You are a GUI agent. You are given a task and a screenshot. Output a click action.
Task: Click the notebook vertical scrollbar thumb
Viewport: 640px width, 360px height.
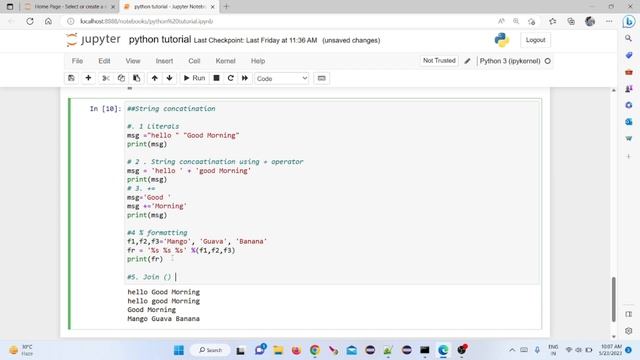point(613,299)
